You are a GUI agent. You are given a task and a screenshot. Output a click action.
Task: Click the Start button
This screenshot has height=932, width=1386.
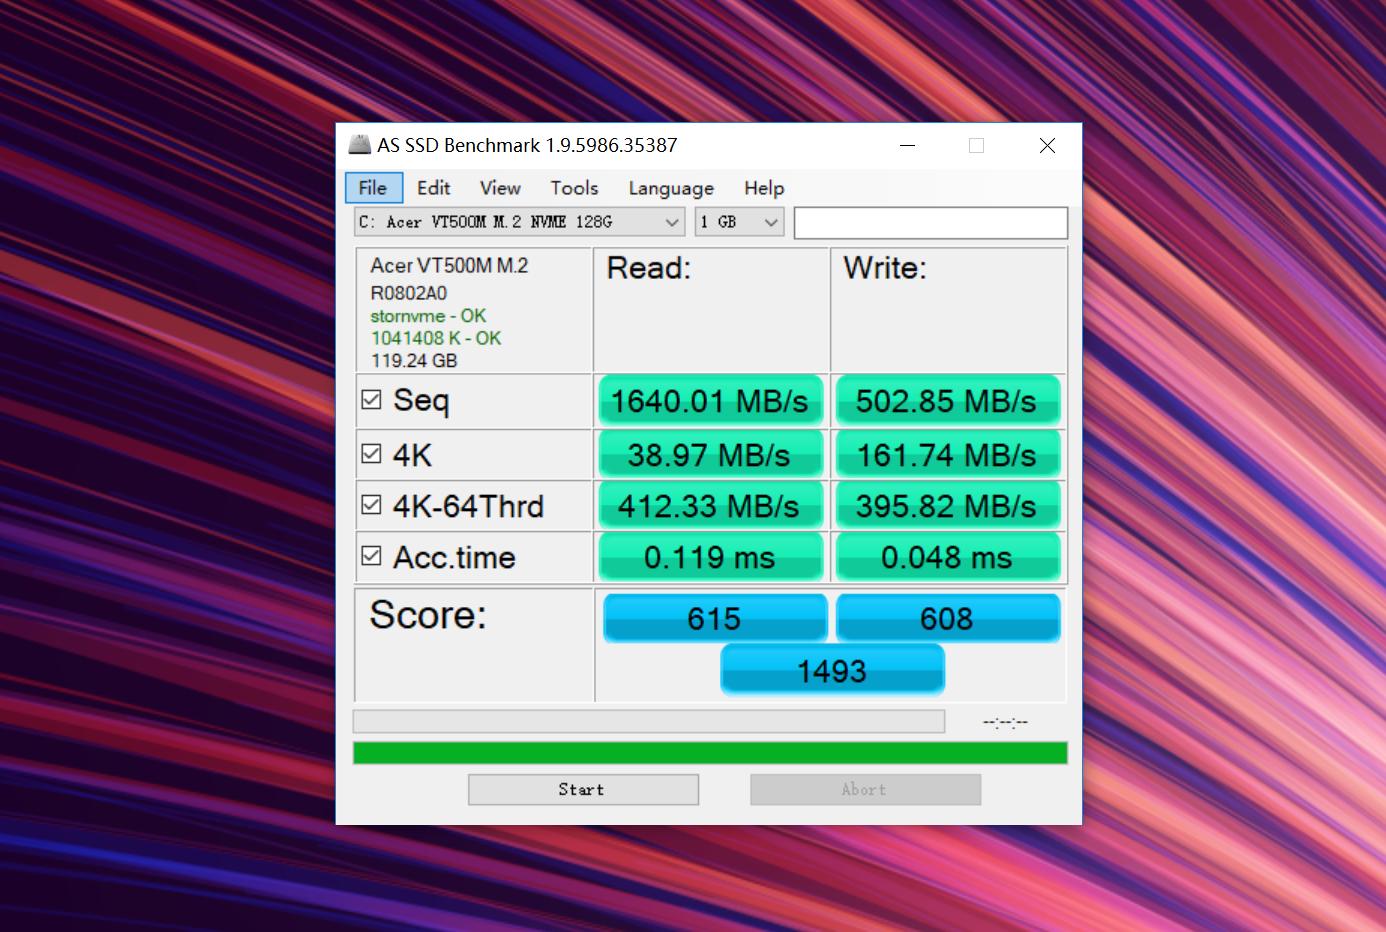pyautogui.click(x=583, y=789)
